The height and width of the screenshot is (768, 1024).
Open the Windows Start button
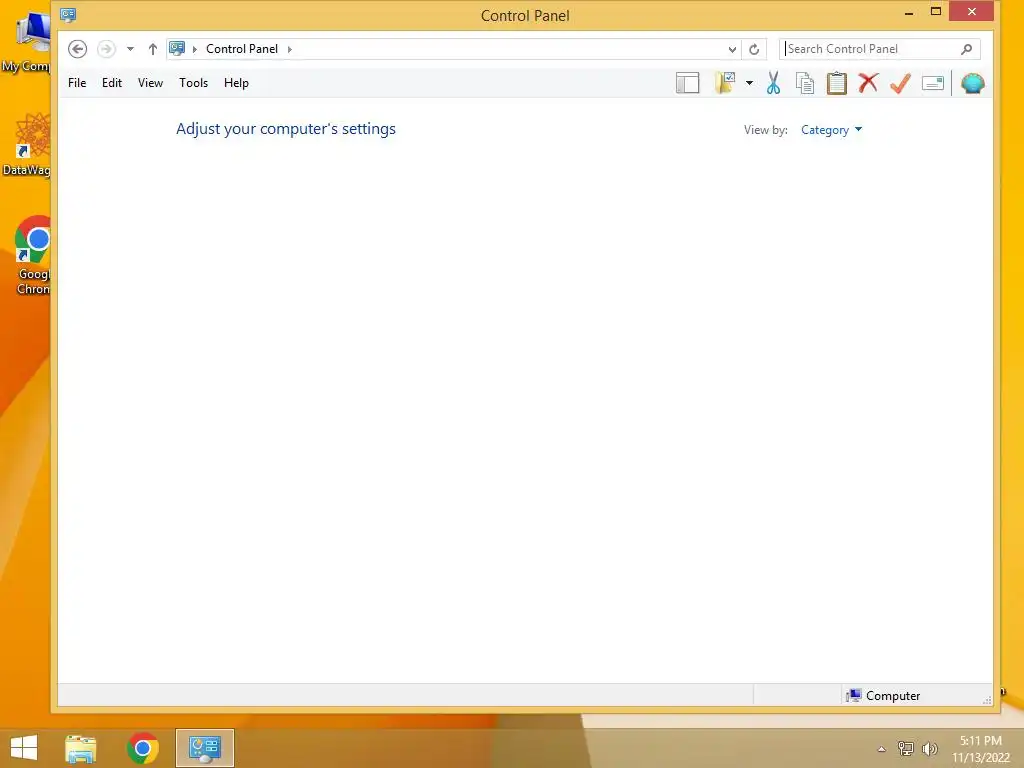coord(24,748)
